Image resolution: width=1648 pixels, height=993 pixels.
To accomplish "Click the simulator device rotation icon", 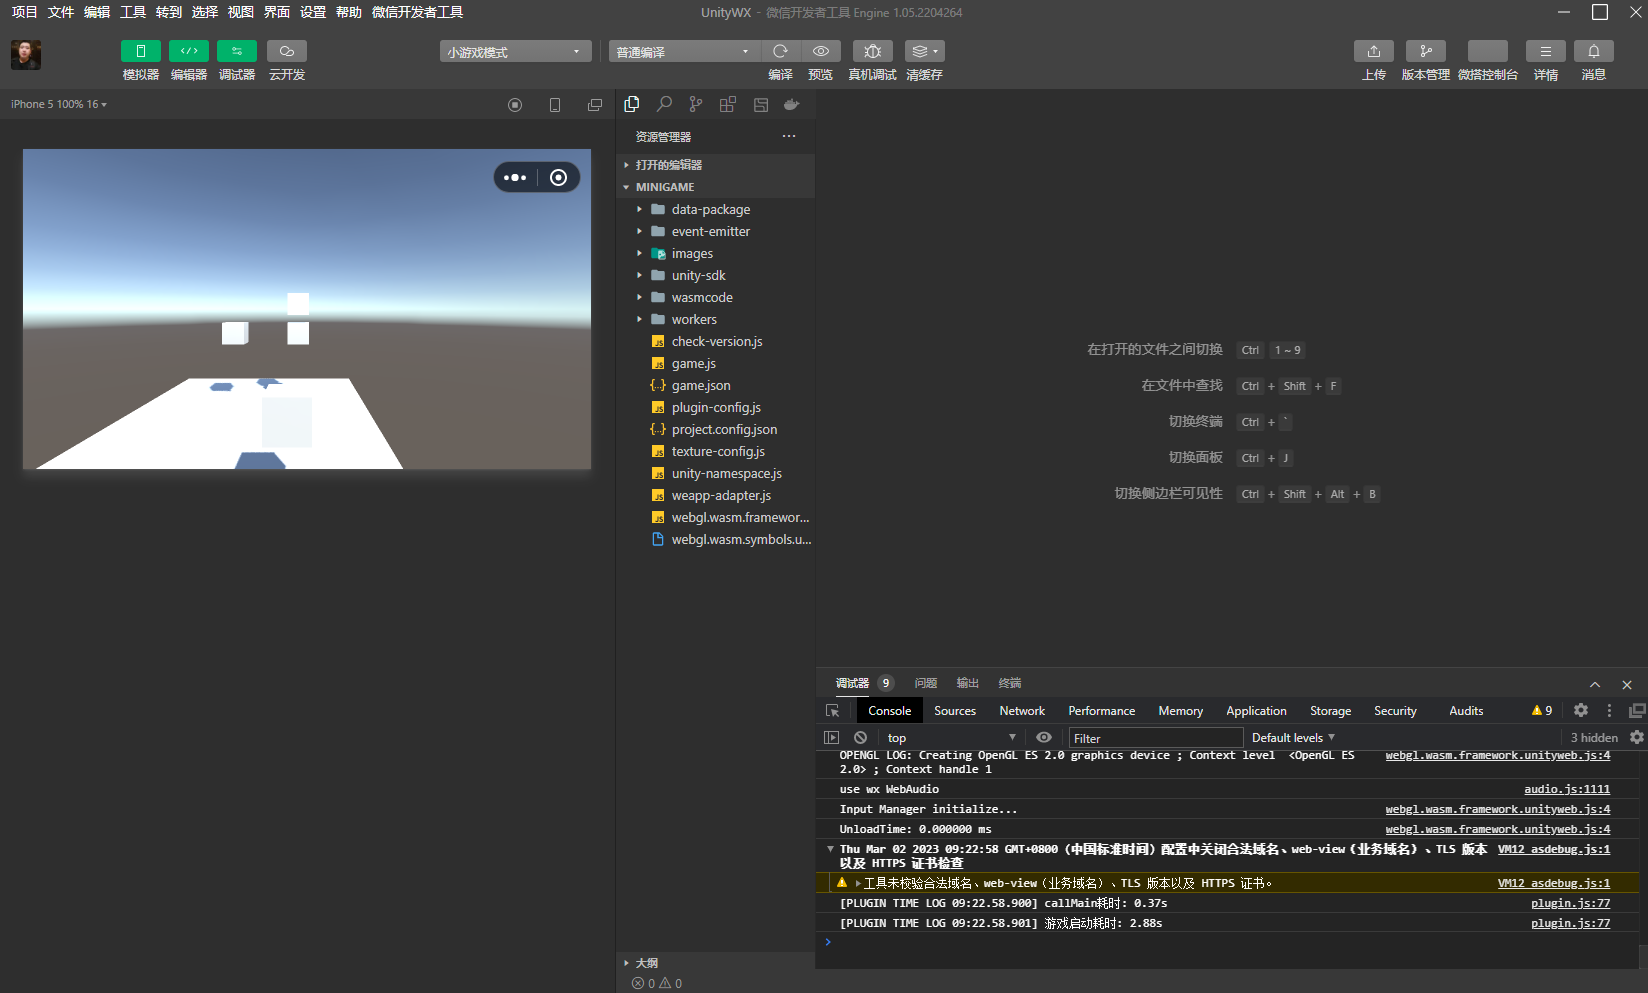I will tap(555, 105).
